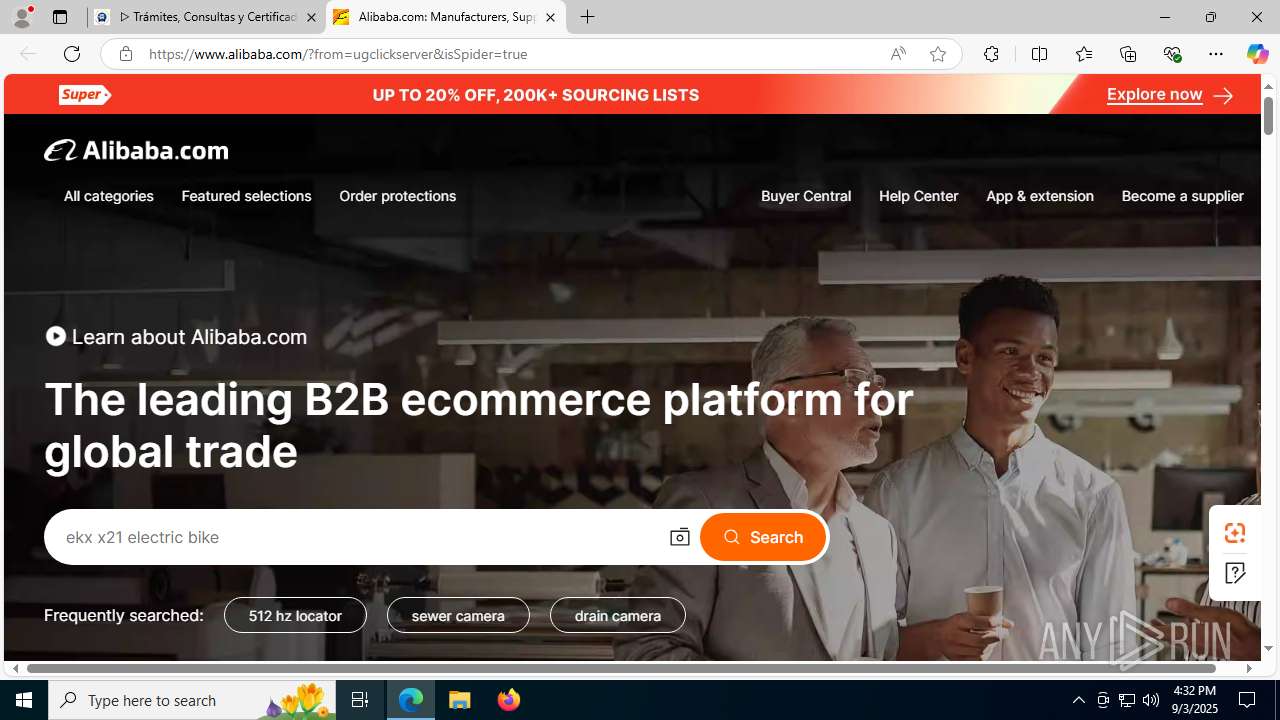Open Split screen icon
1280x720 pixels.
[x=1040, y=54]
